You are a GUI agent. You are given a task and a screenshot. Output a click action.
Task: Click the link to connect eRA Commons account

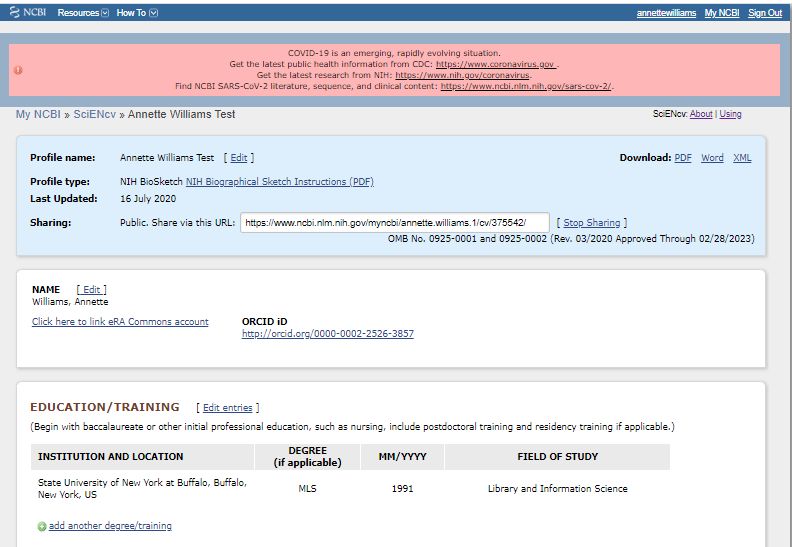pos(120,322)
